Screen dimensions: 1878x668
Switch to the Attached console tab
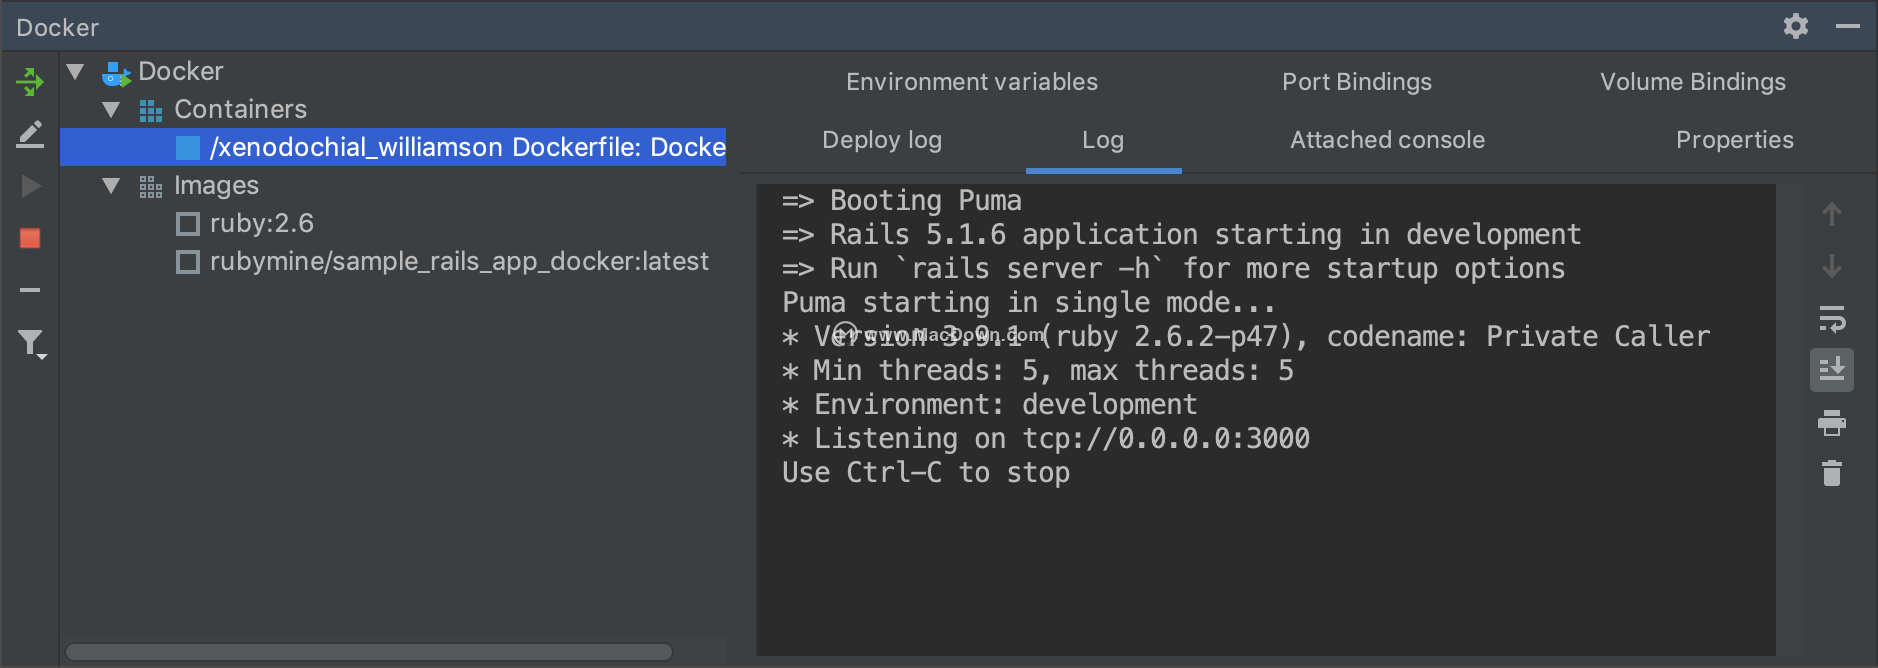click(x=1387, y=140)
